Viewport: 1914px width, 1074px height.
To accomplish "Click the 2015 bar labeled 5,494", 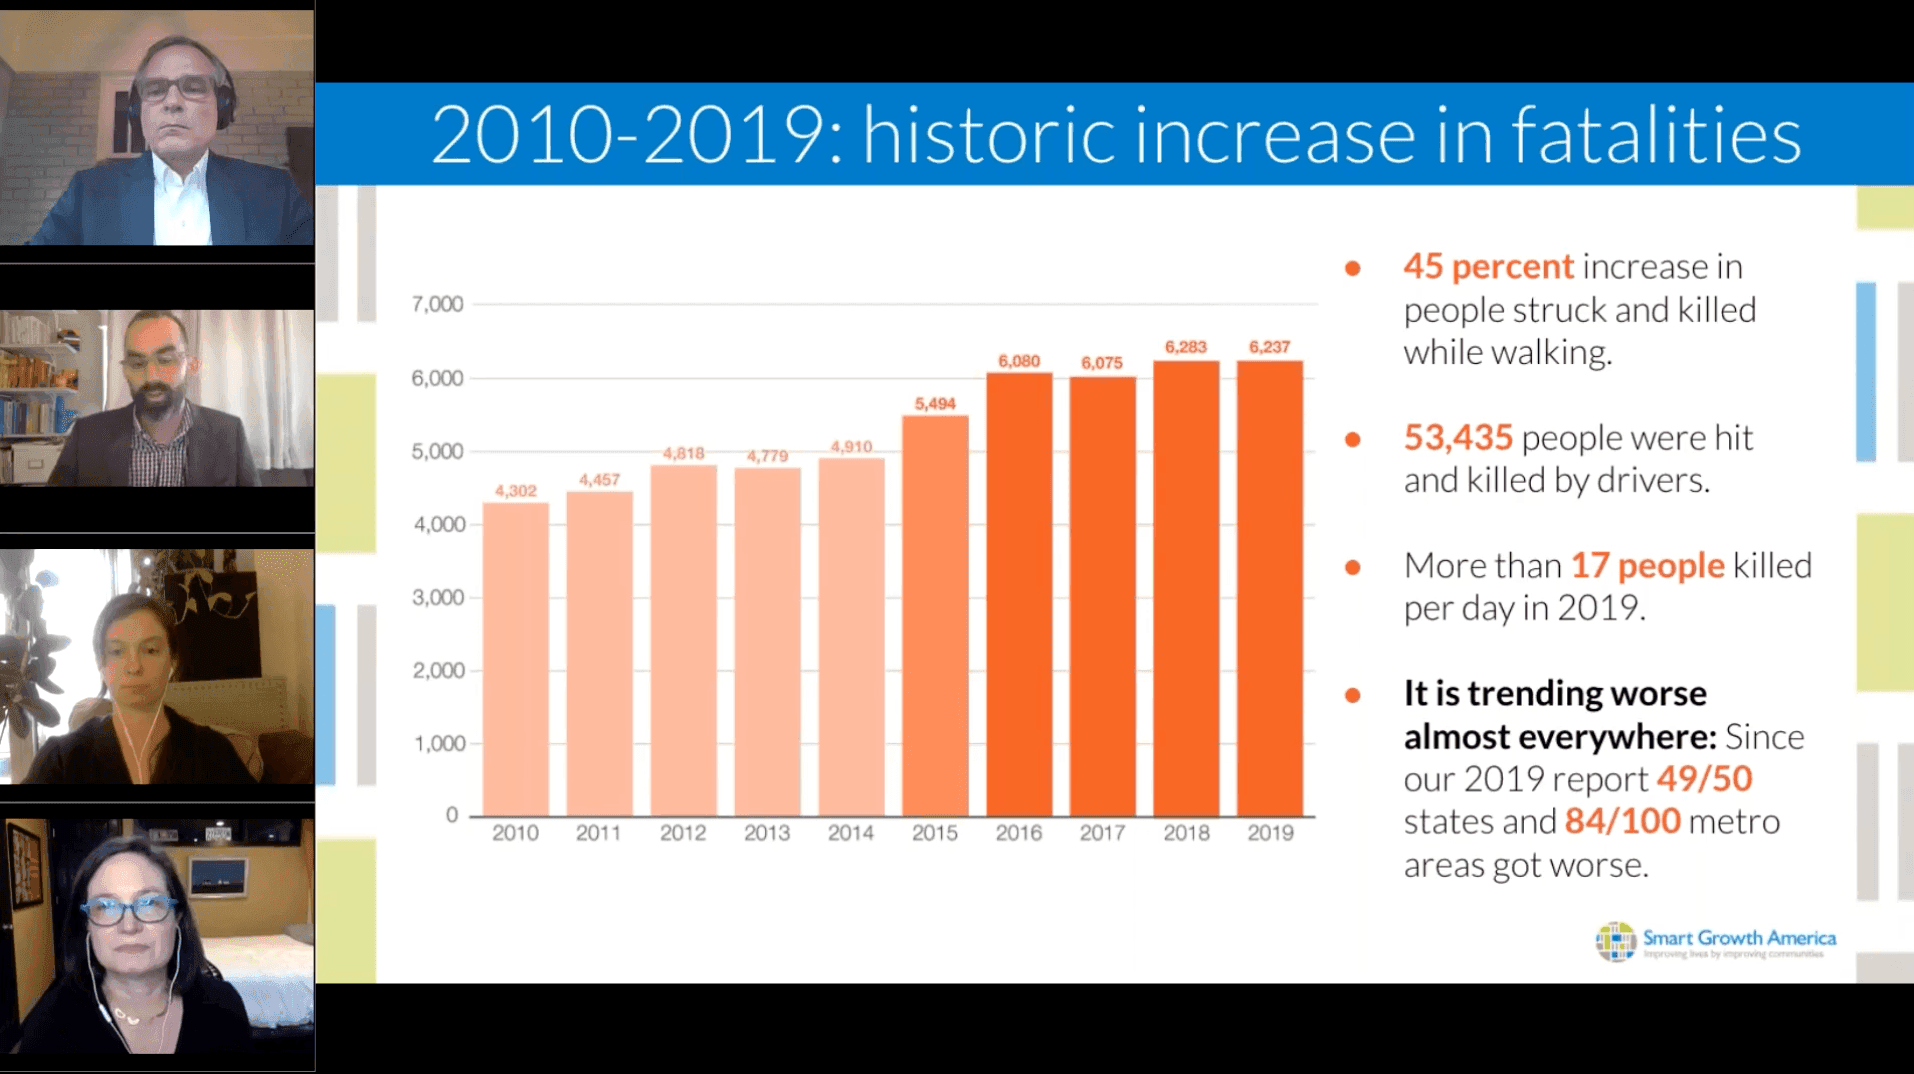I will 935,615.
